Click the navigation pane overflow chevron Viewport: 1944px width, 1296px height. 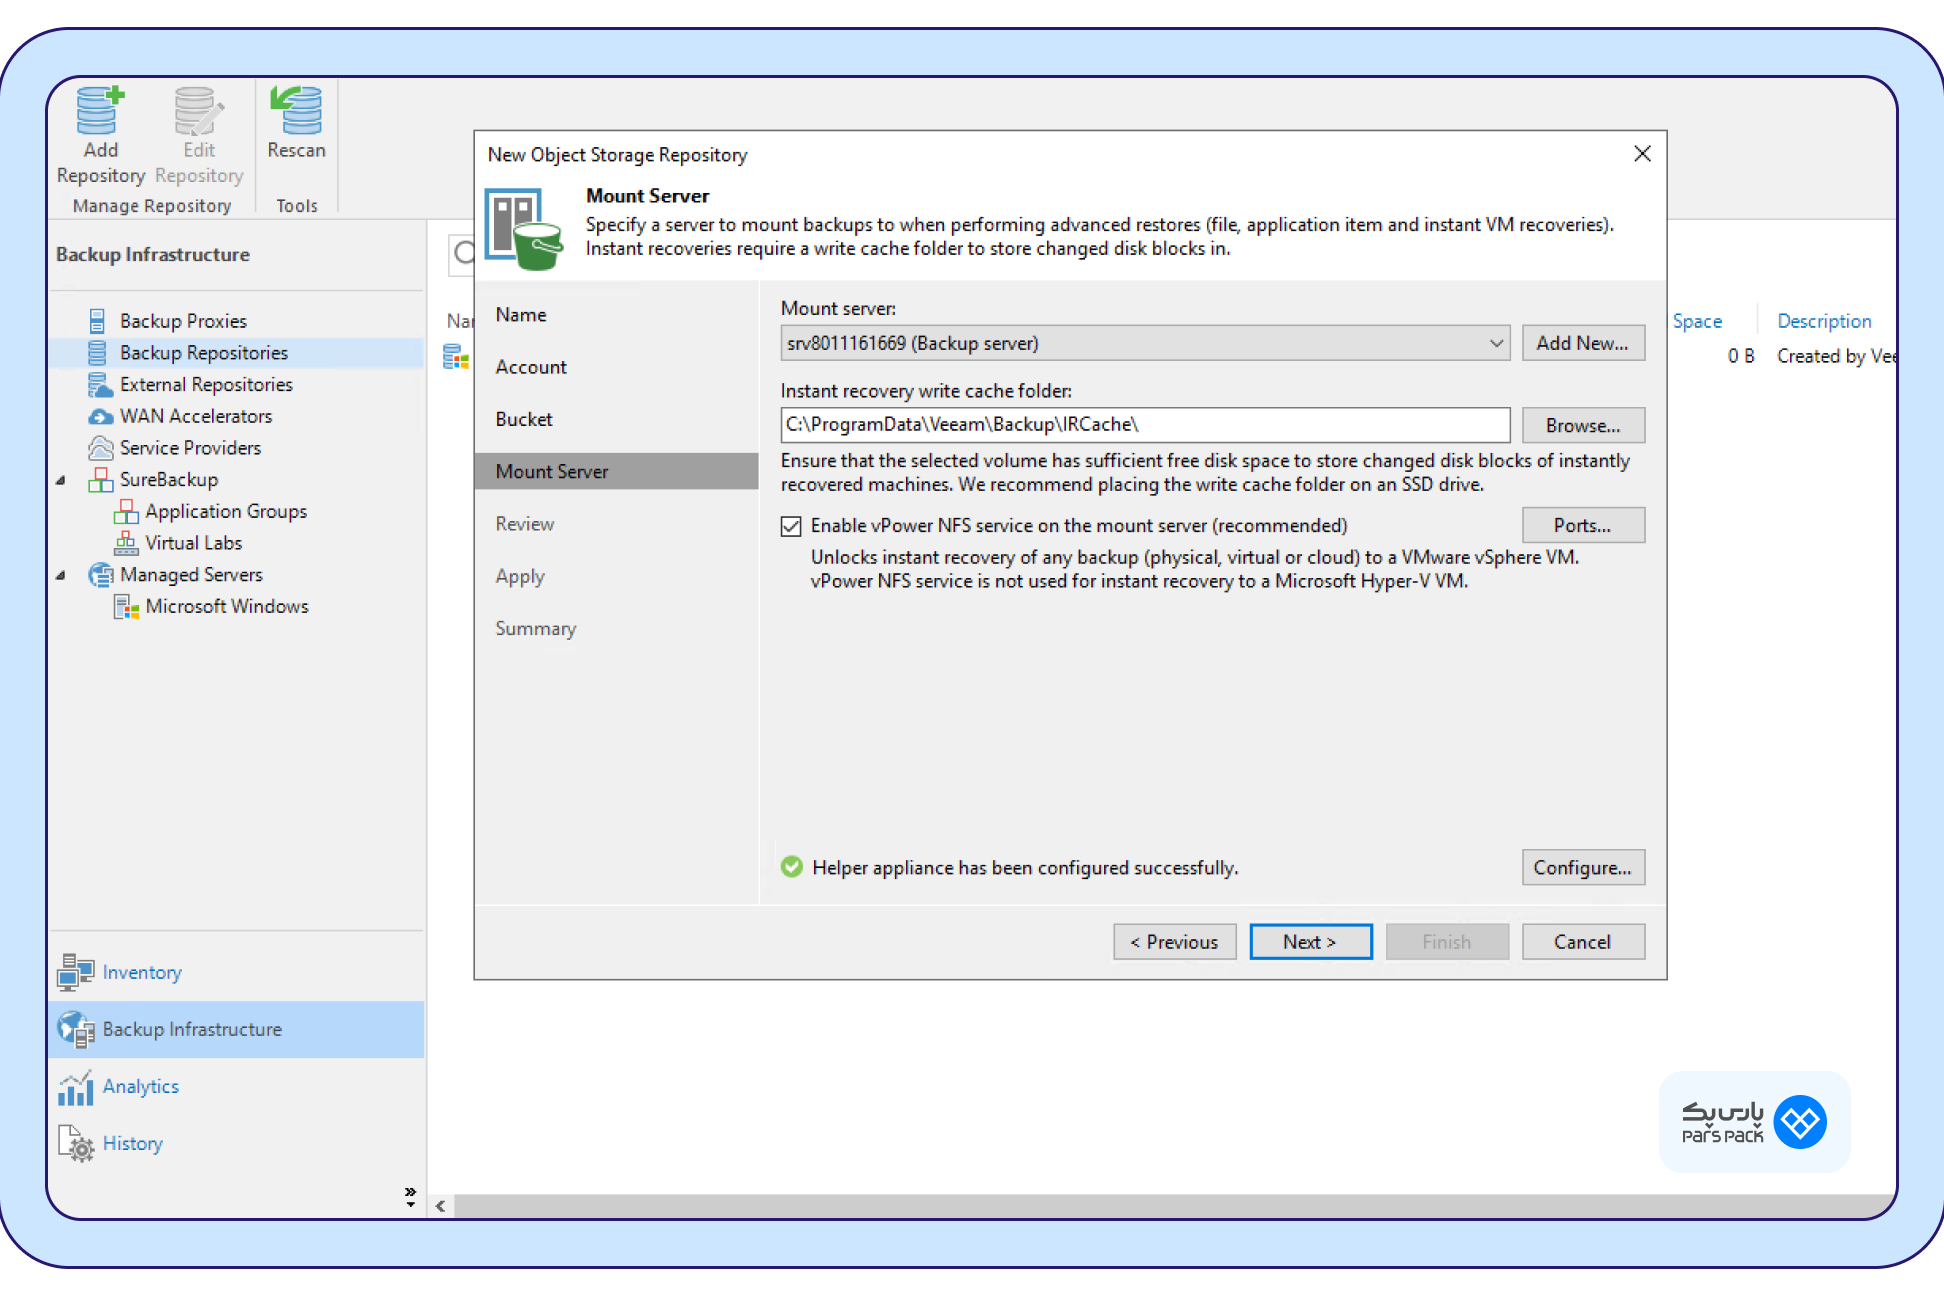(410, 1196)
